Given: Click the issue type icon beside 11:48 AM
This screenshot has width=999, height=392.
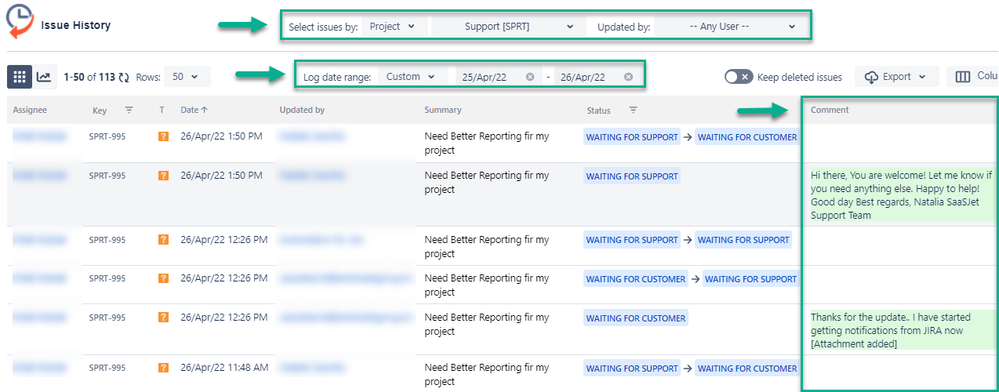Looking at the screenshot, I should click(x=163, y=368).
